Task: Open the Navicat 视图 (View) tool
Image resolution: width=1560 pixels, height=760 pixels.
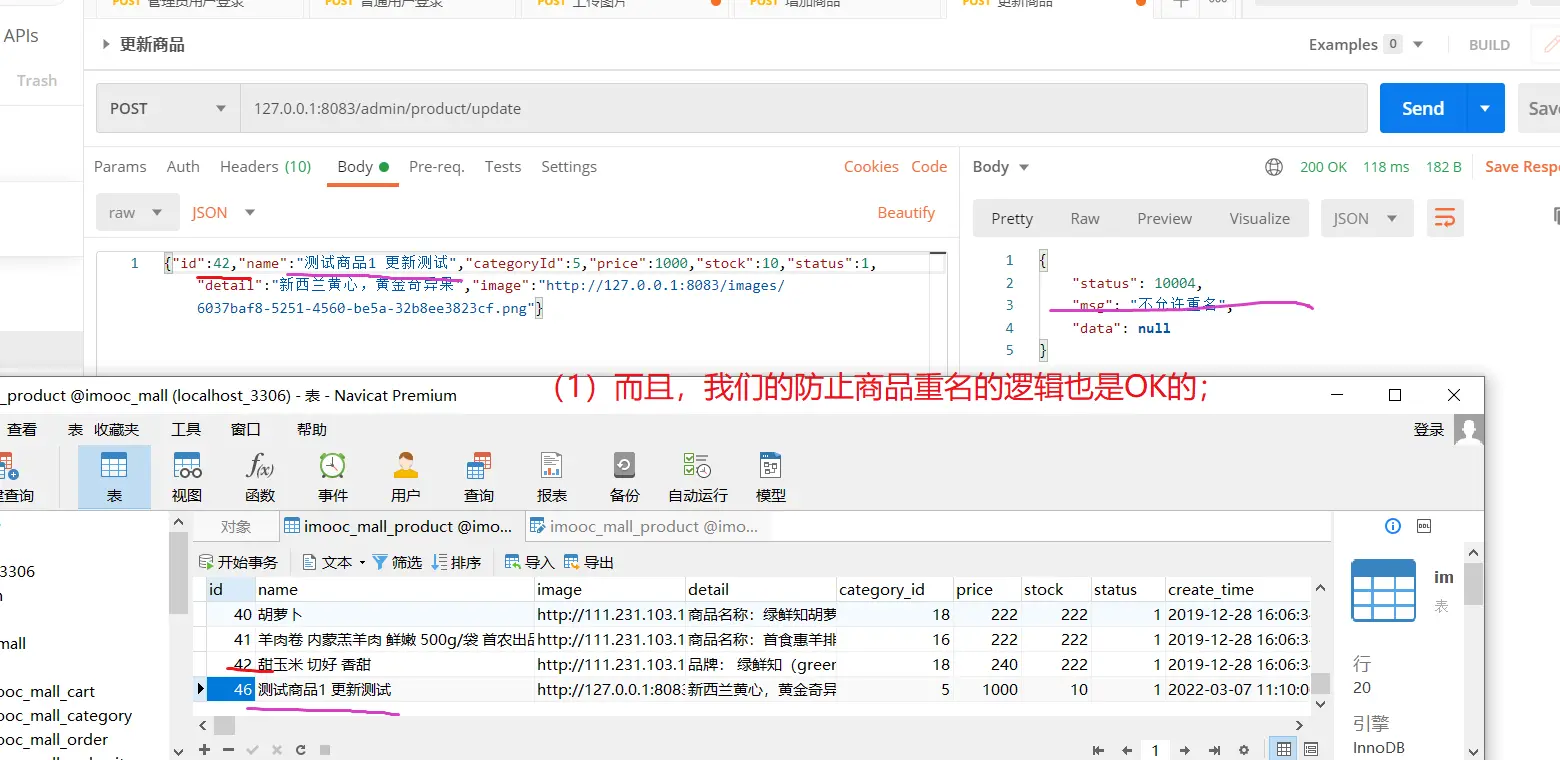Action: [187, 476]
